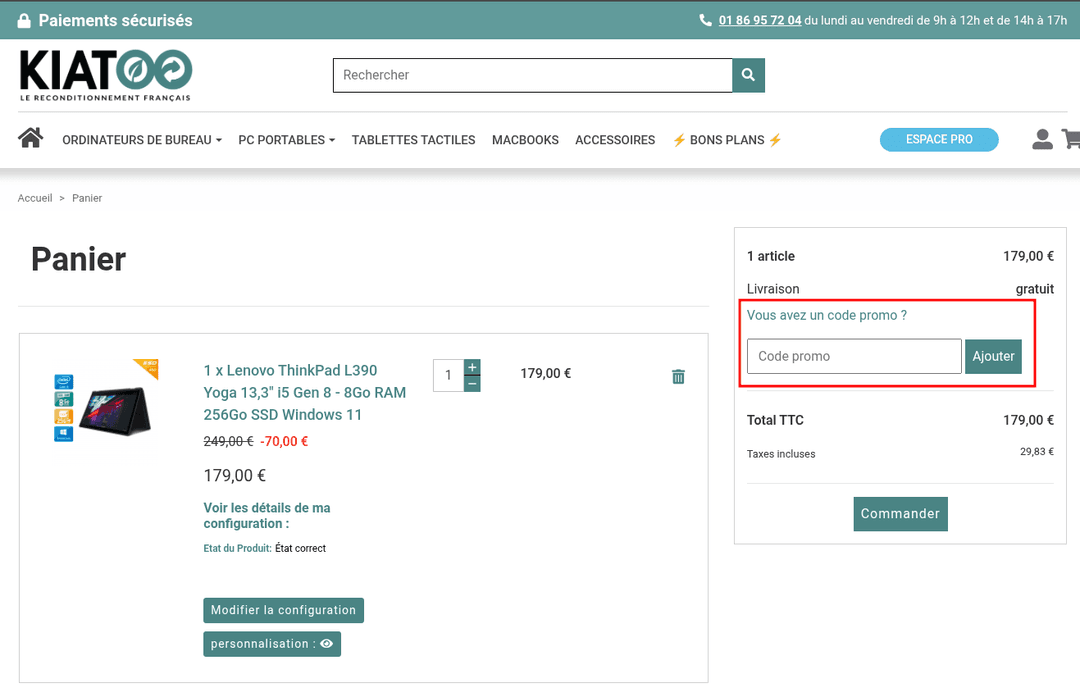Click the lock icon beside Paiements sécurisés
Viewport: 1080px width, 692px height.
tap(24, 21)
